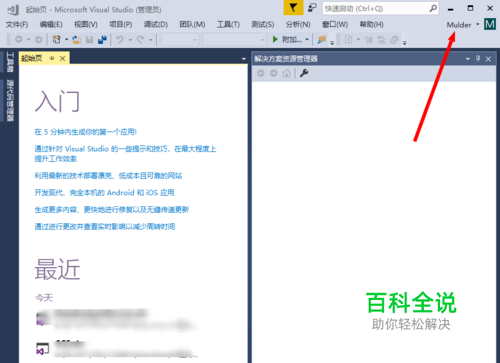Open the yellow notifications flag icon
Viewport: 500px width, 363px height.
(x=293, y=8)
